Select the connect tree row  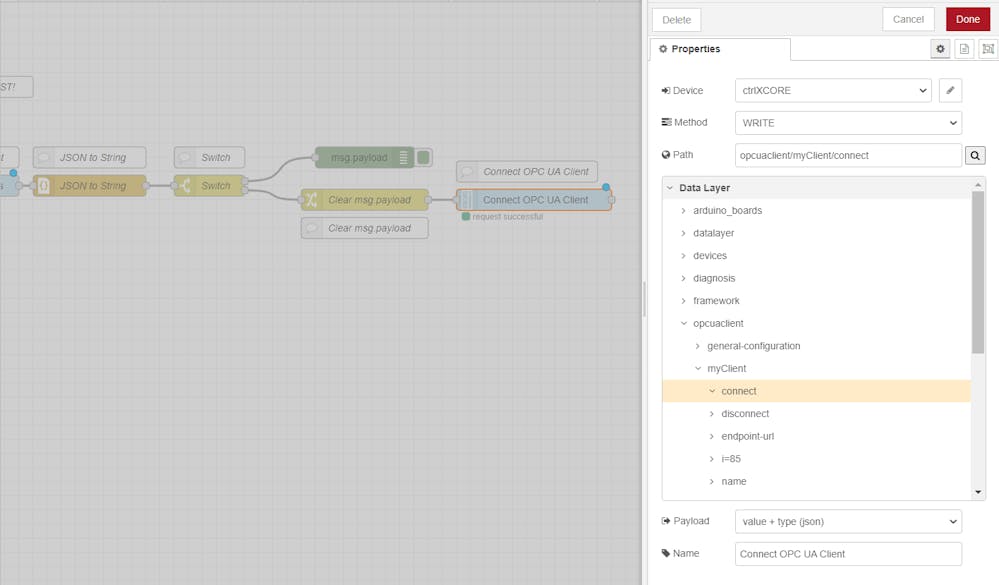coord(816,391)
